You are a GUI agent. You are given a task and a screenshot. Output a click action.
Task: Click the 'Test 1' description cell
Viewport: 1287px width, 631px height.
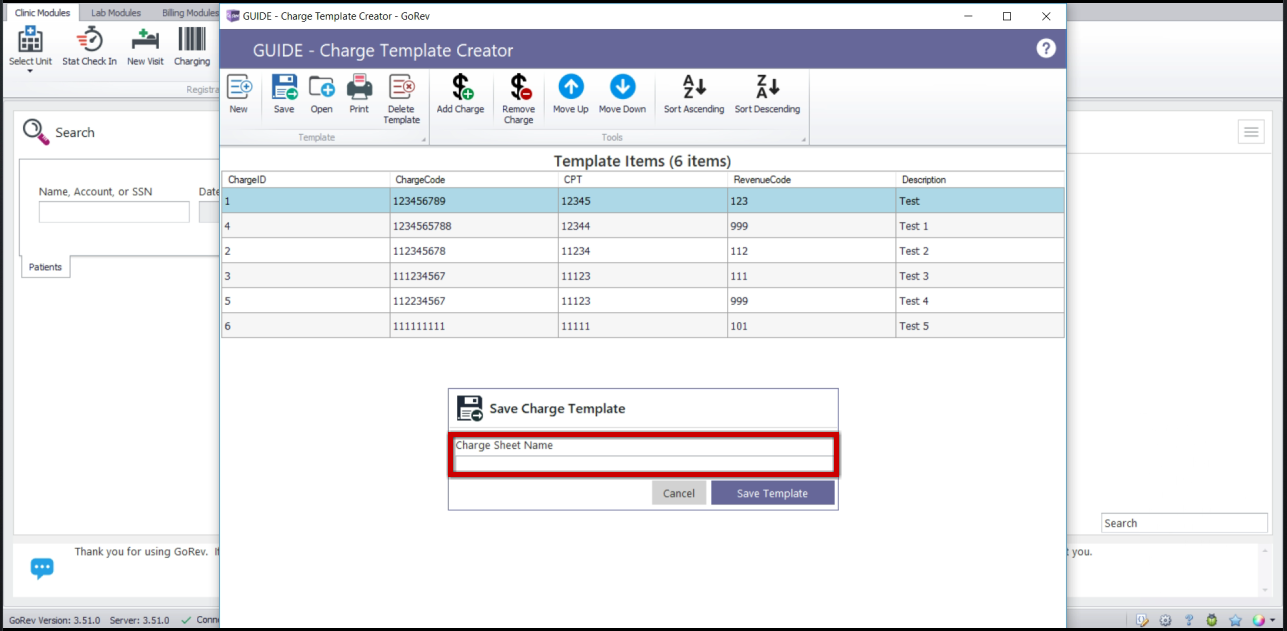point(980,226)
